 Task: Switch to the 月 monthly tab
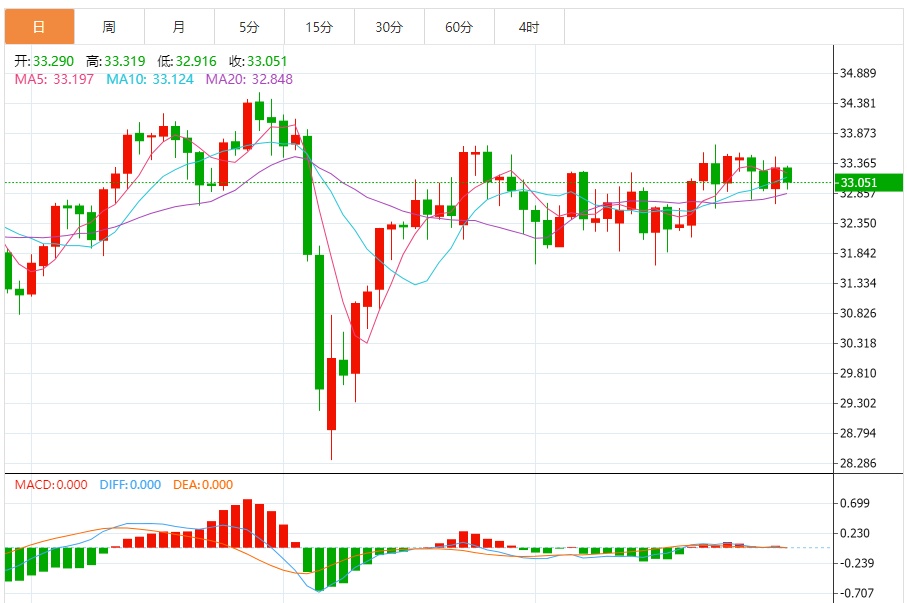click(179, 27)
